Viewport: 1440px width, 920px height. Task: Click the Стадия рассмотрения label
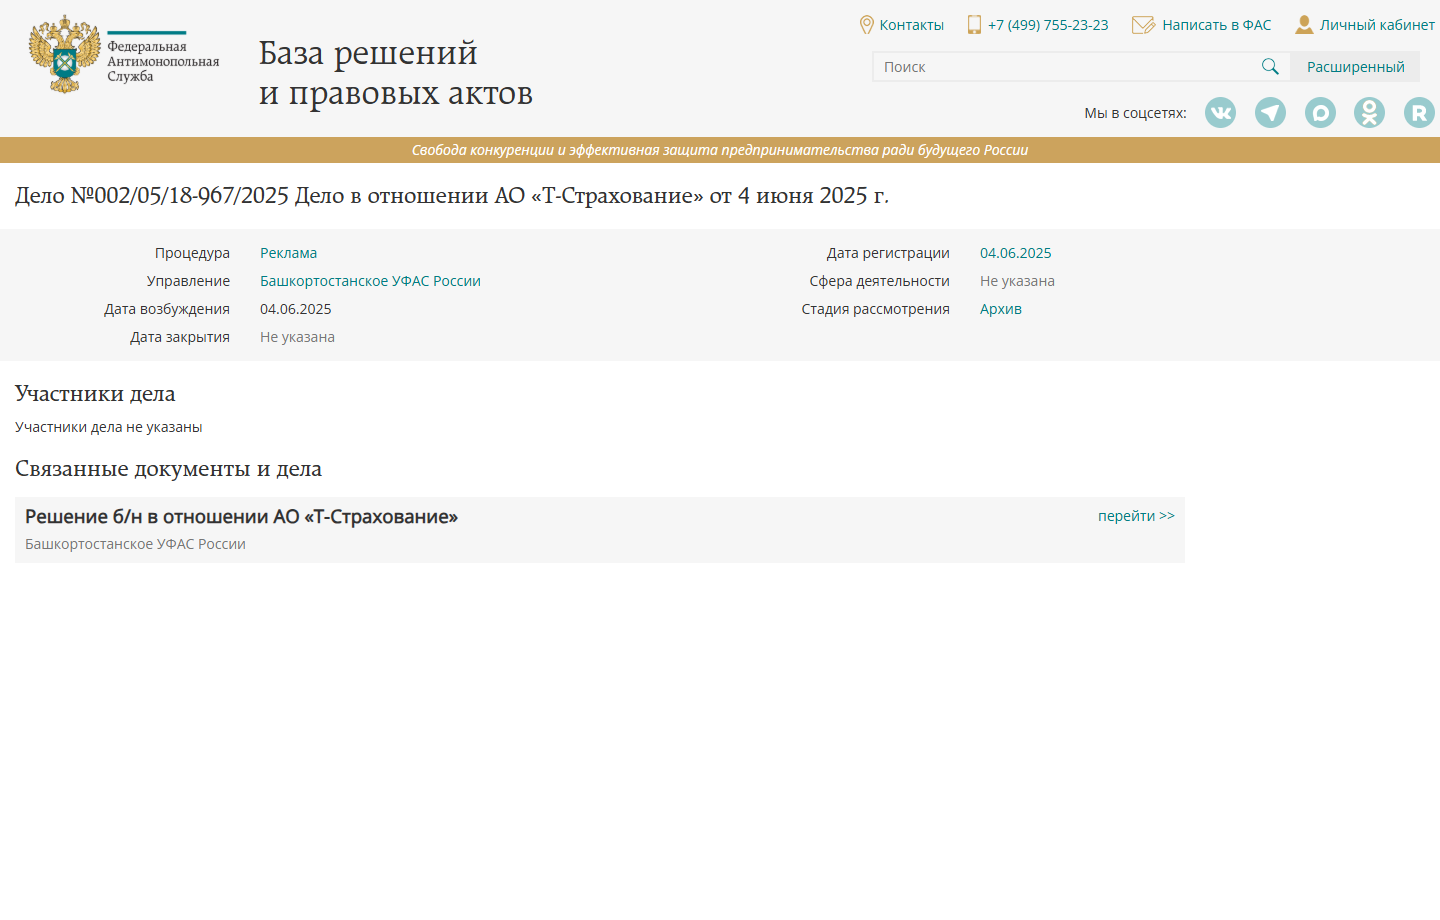coord(875,309)
